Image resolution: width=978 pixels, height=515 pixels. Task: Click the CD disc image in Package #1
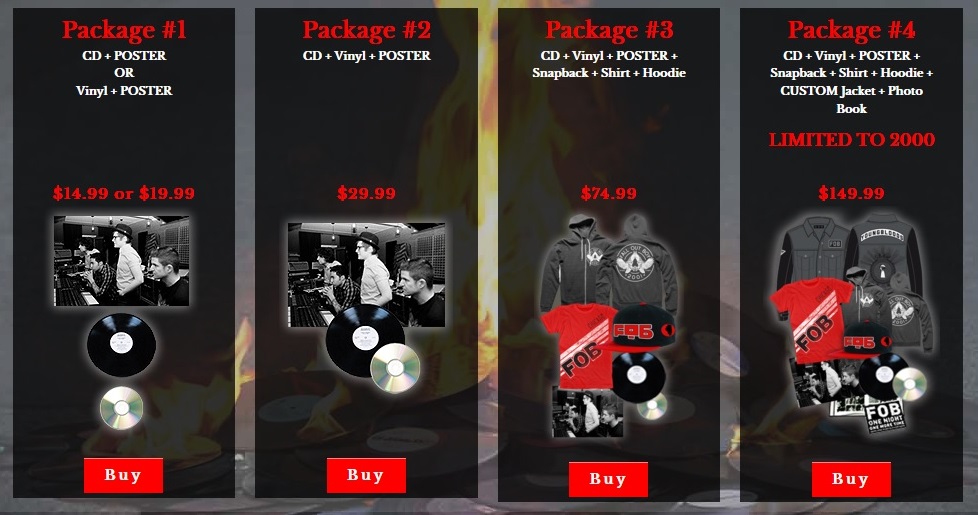point(122,408)
